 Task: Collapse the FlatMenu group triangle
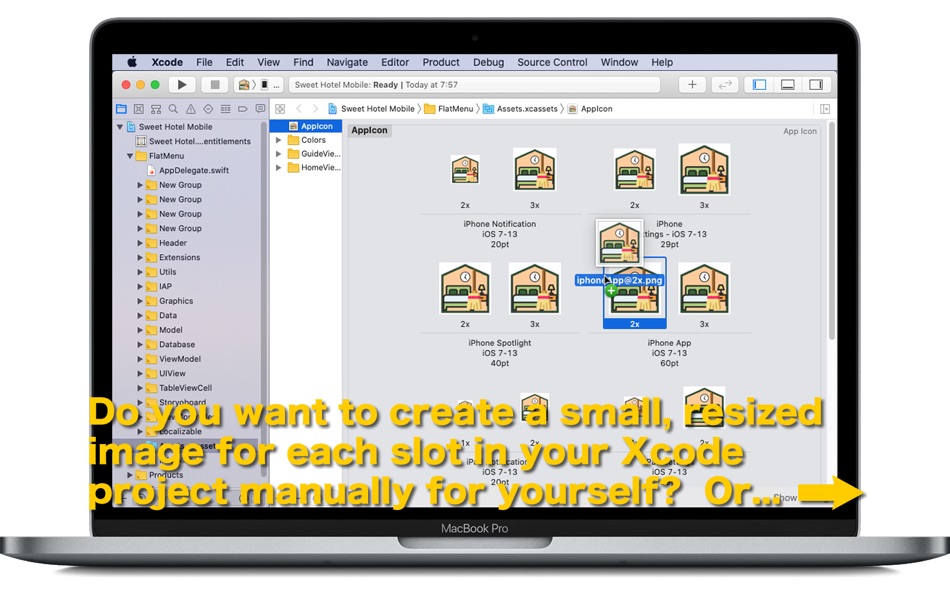[130, 156]
